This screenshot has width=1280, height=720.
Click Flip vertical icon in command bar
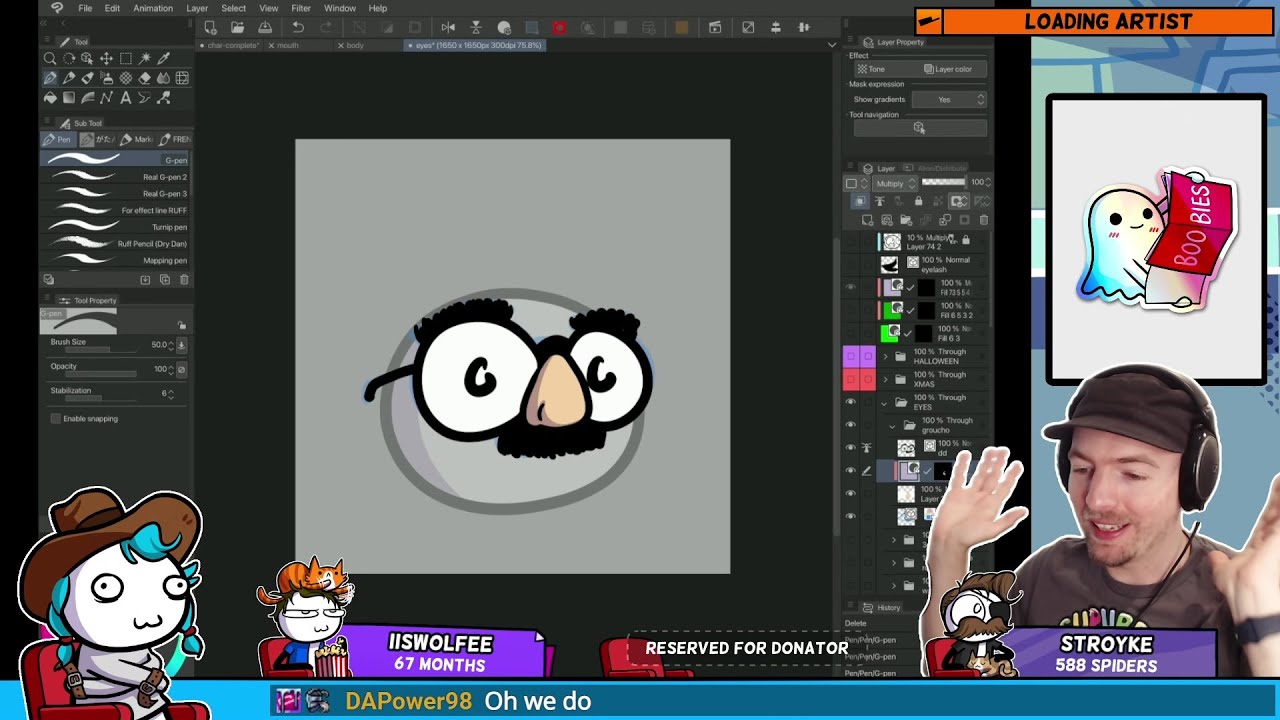pos(476,28)
